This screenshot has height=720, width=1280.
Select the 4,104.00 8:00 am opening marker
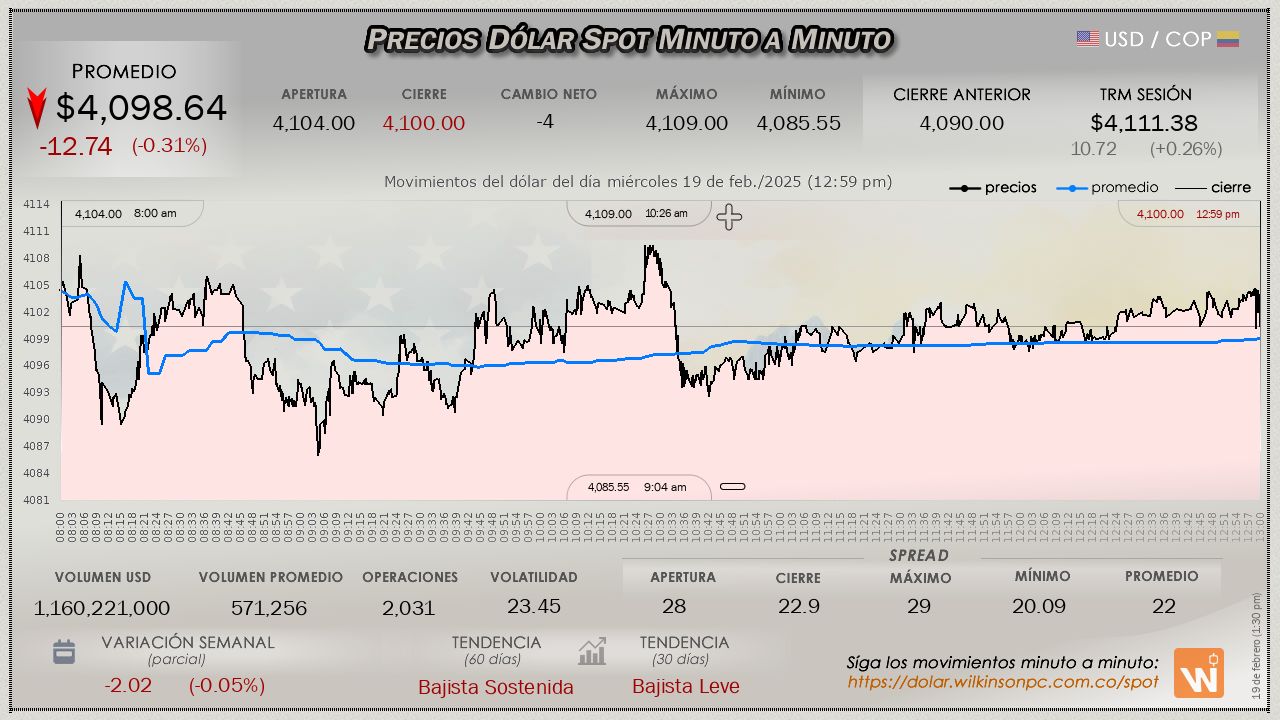point(126,213)
